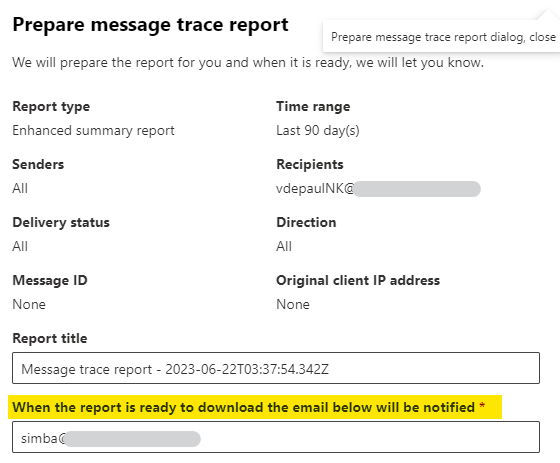Screen dimensions: 560x463
Task: Click 'None' under Original client IP address
Action: pyautogui.click(x=293, y=304)
